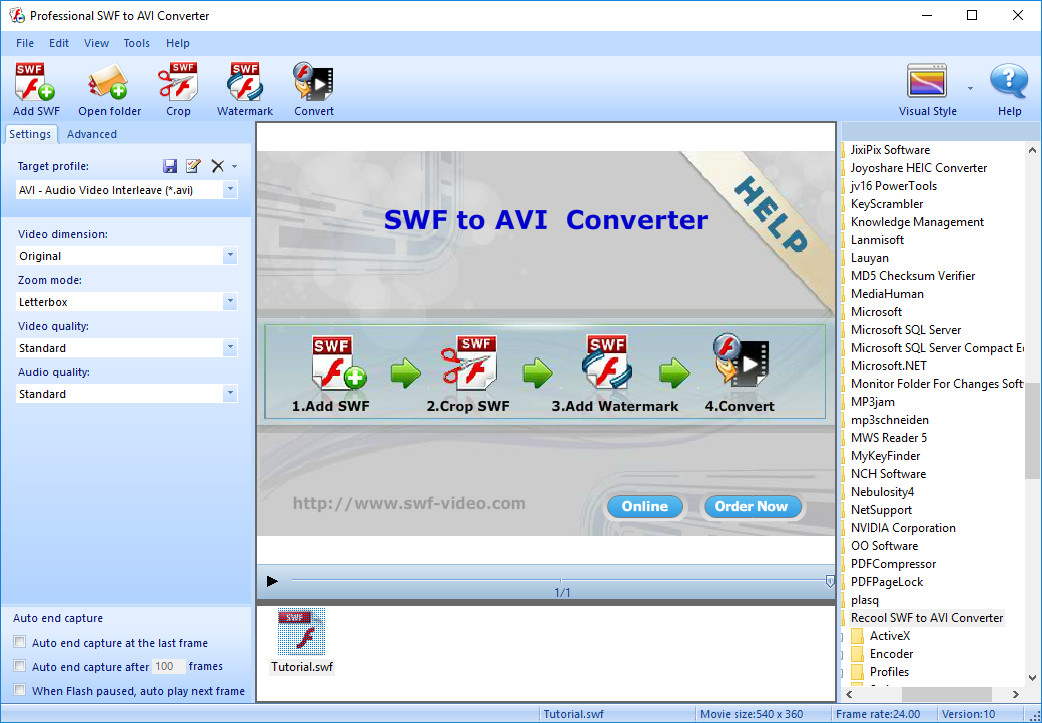The image size is (1042, 723).
Task: Open the Audio quality dropdown
Action: pos(230,393)
